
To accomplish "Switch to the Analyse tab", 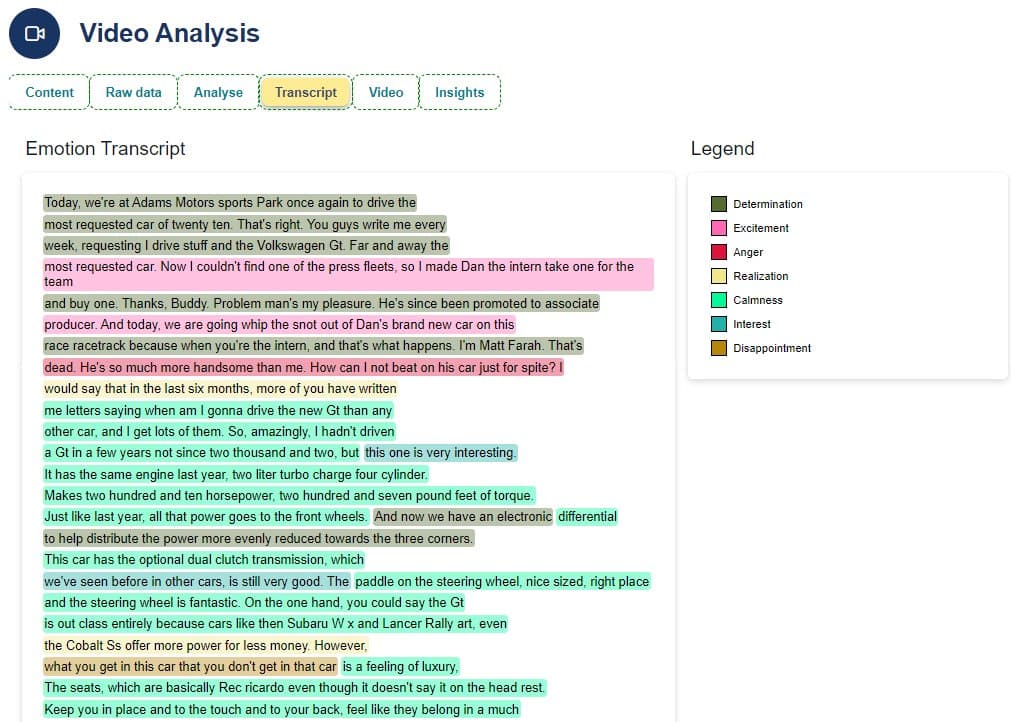I will (218, 92).
